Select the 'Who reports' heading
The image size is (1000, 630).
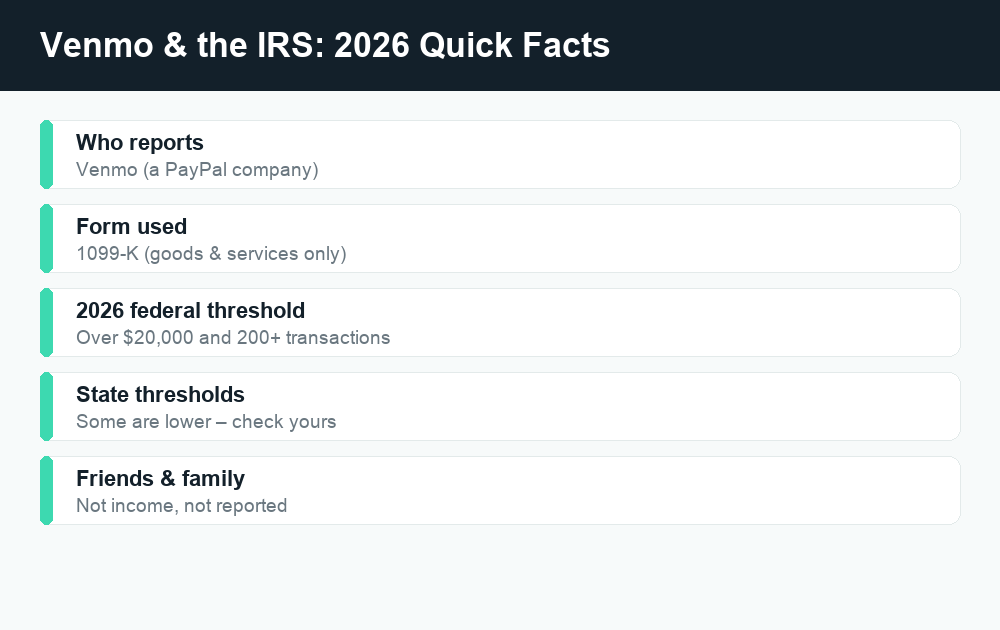[x=140, y=143]
